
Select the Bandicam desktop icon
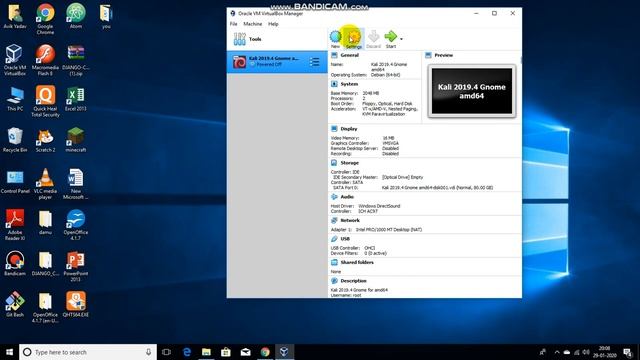(x=15, y=263)
